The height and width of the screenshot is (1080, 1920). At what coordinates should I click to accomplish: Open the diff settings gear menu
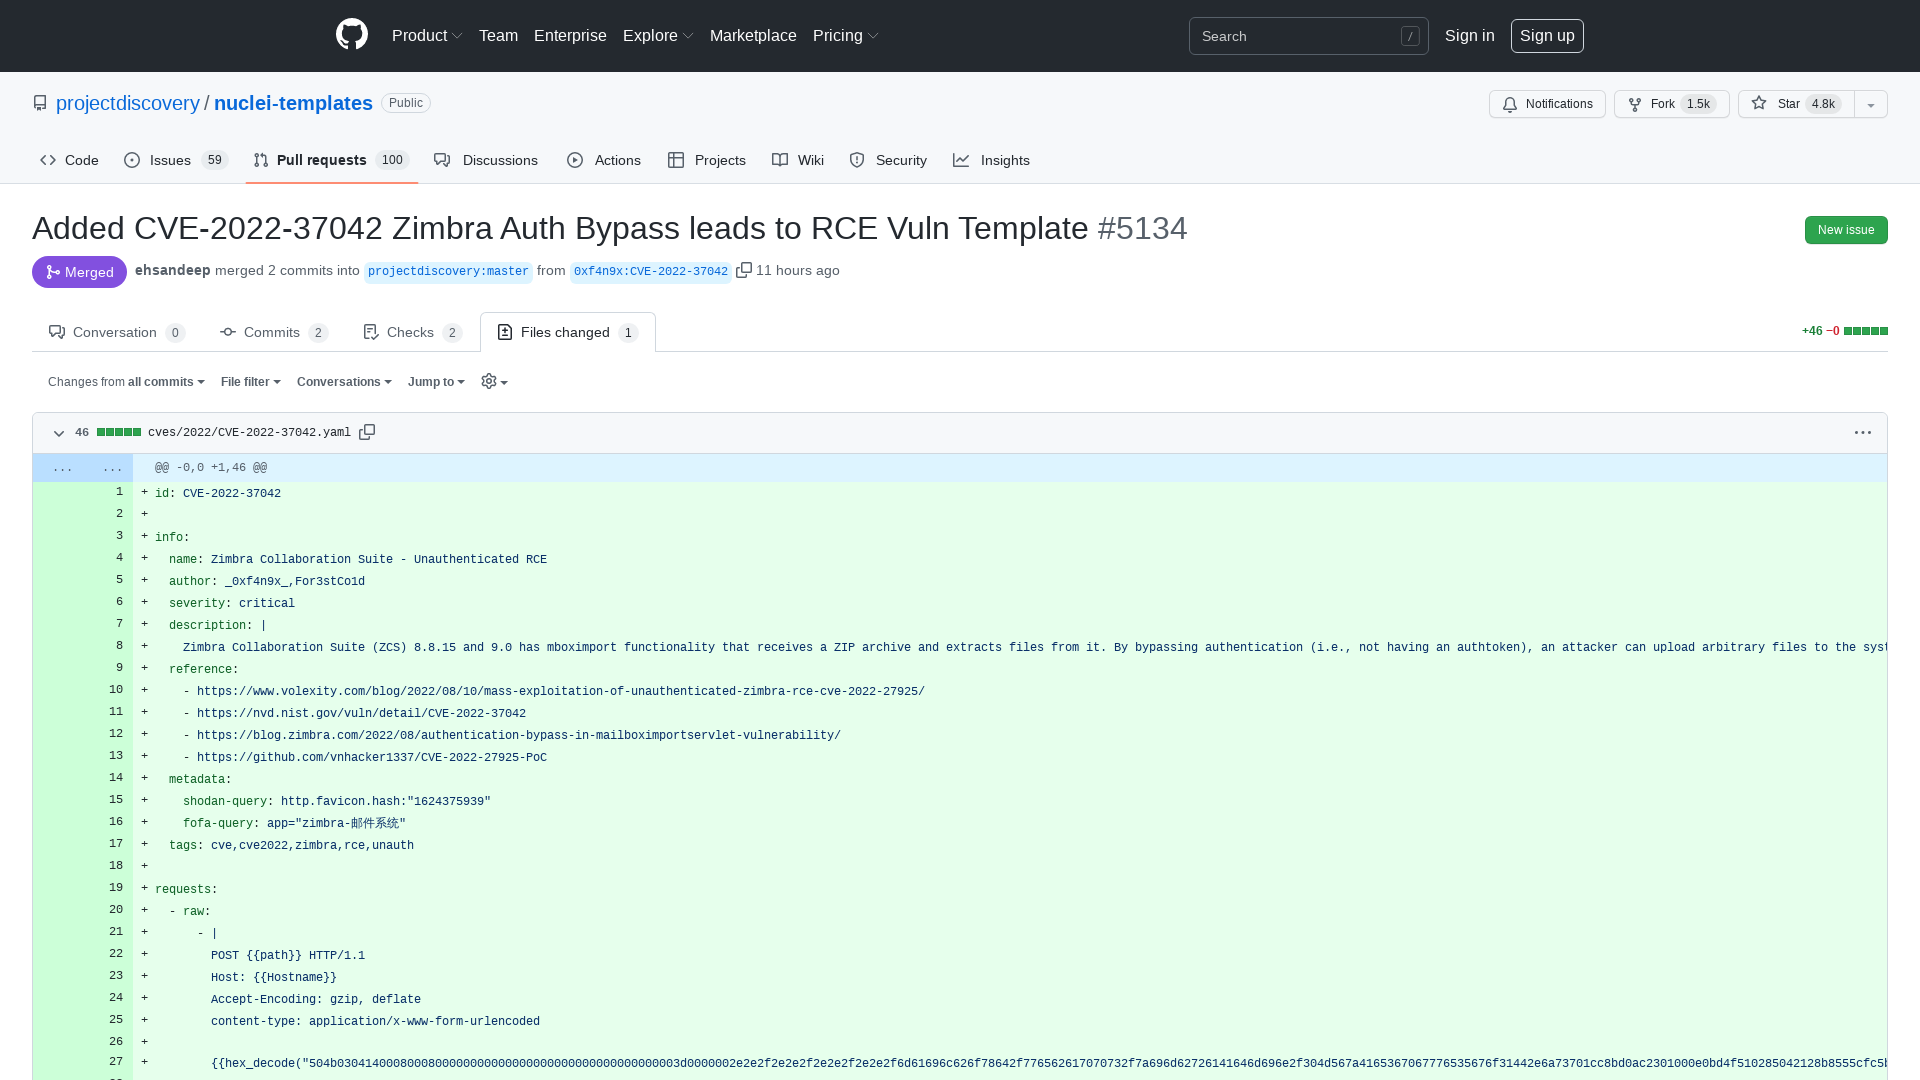point(492,381)
